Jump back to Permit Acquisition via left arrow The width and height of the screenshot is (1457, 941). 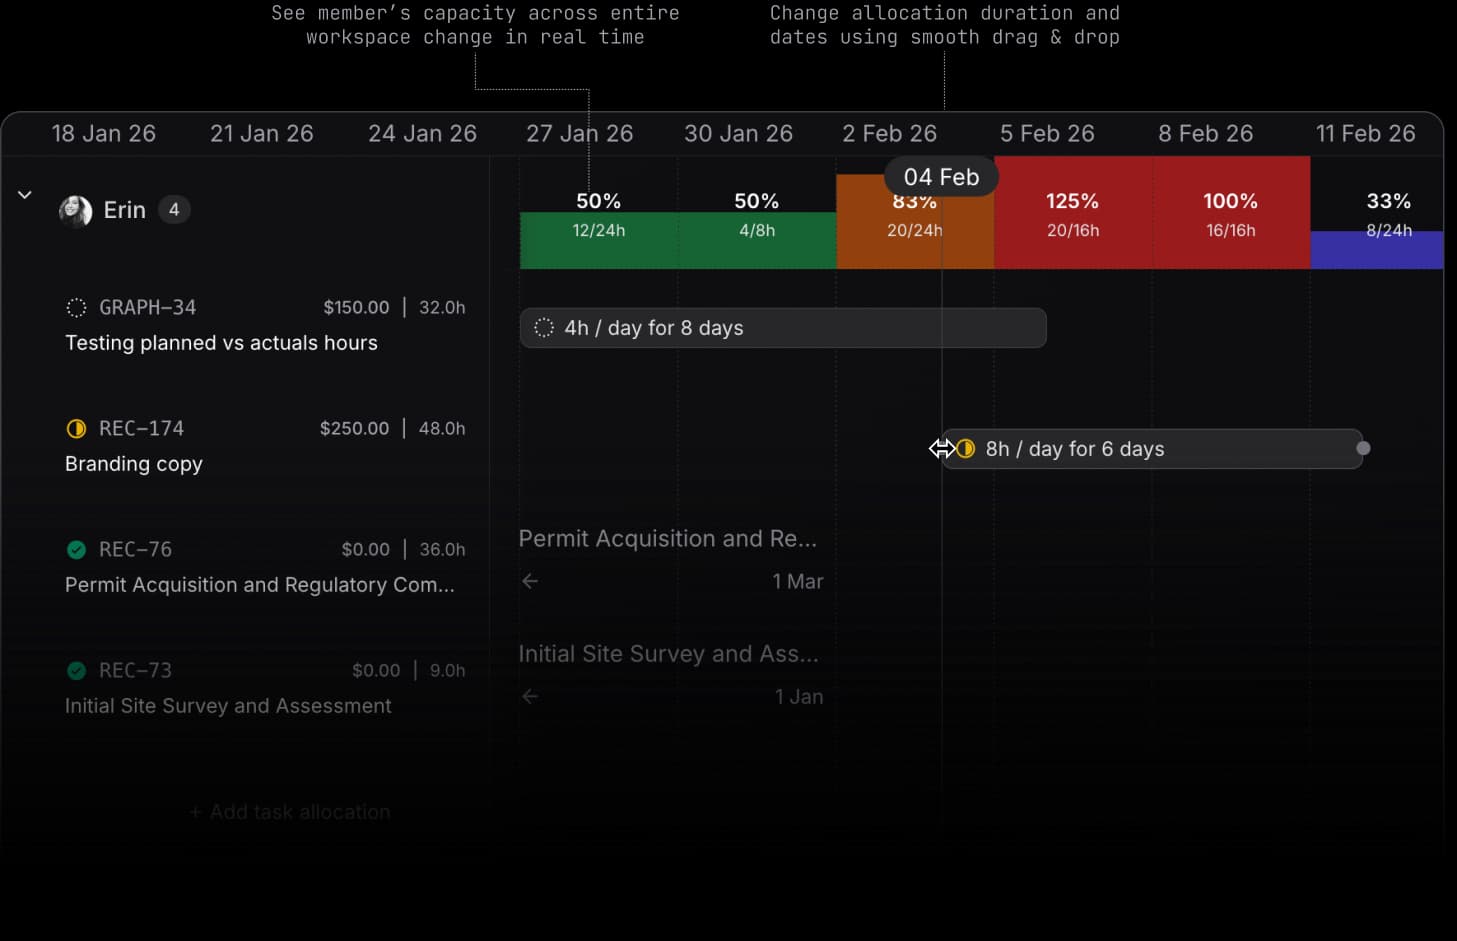coord(530,581)
